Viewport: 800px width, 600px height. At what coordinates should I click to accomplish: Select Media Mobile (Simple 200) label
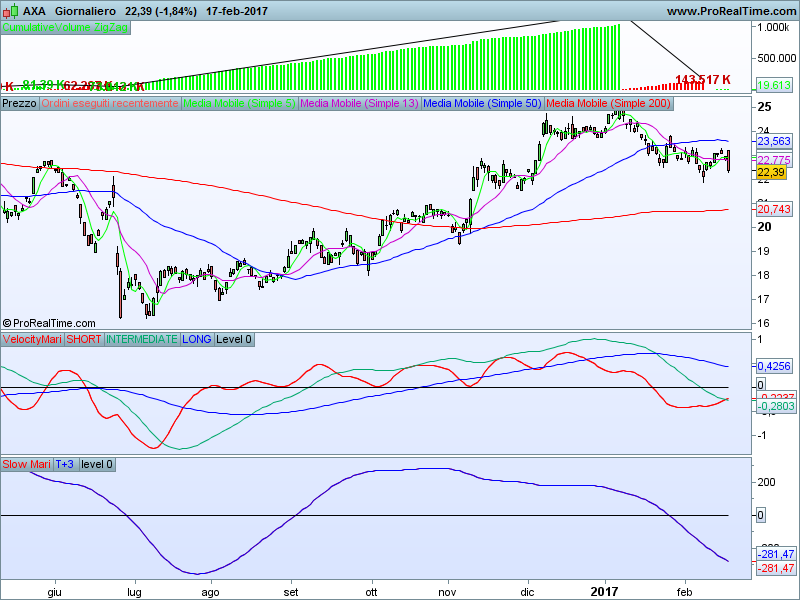(x=608, y=104)
